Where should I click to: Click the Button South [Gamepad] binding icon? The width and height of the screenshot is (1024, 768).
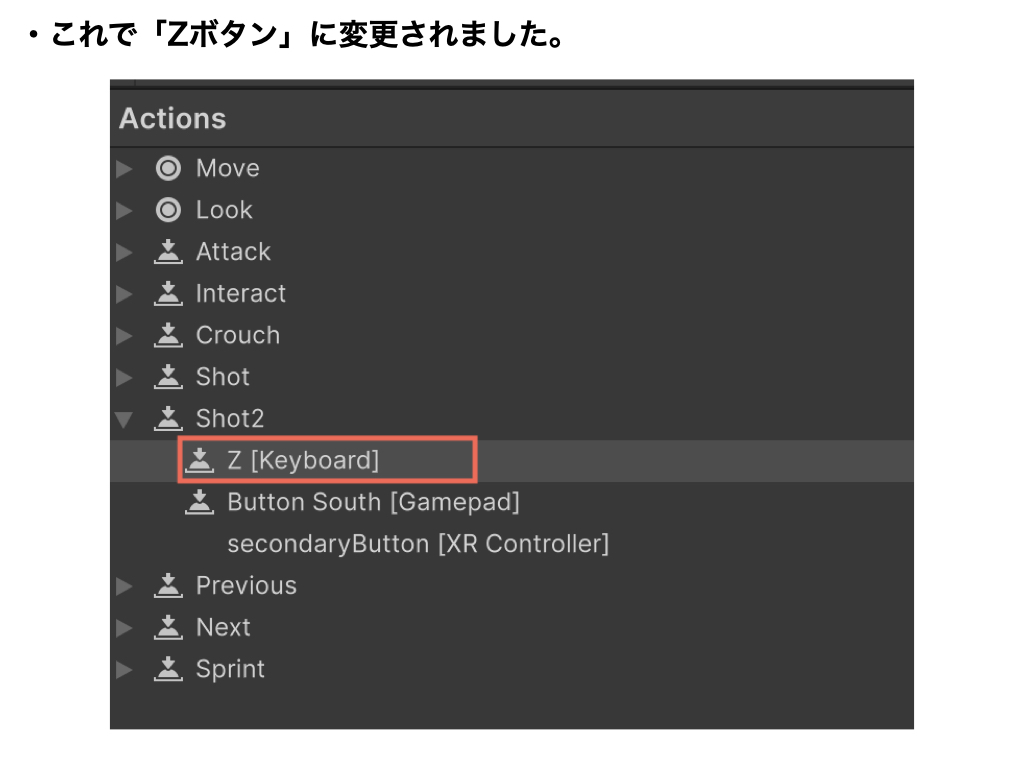pyautogui.click(x=200, y=502)
